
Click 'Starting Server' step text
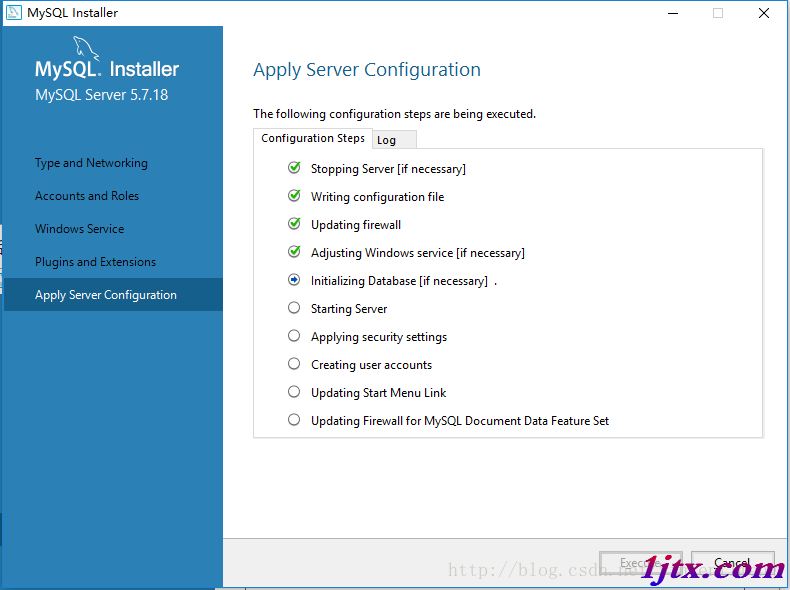click(x=349, y=309)
